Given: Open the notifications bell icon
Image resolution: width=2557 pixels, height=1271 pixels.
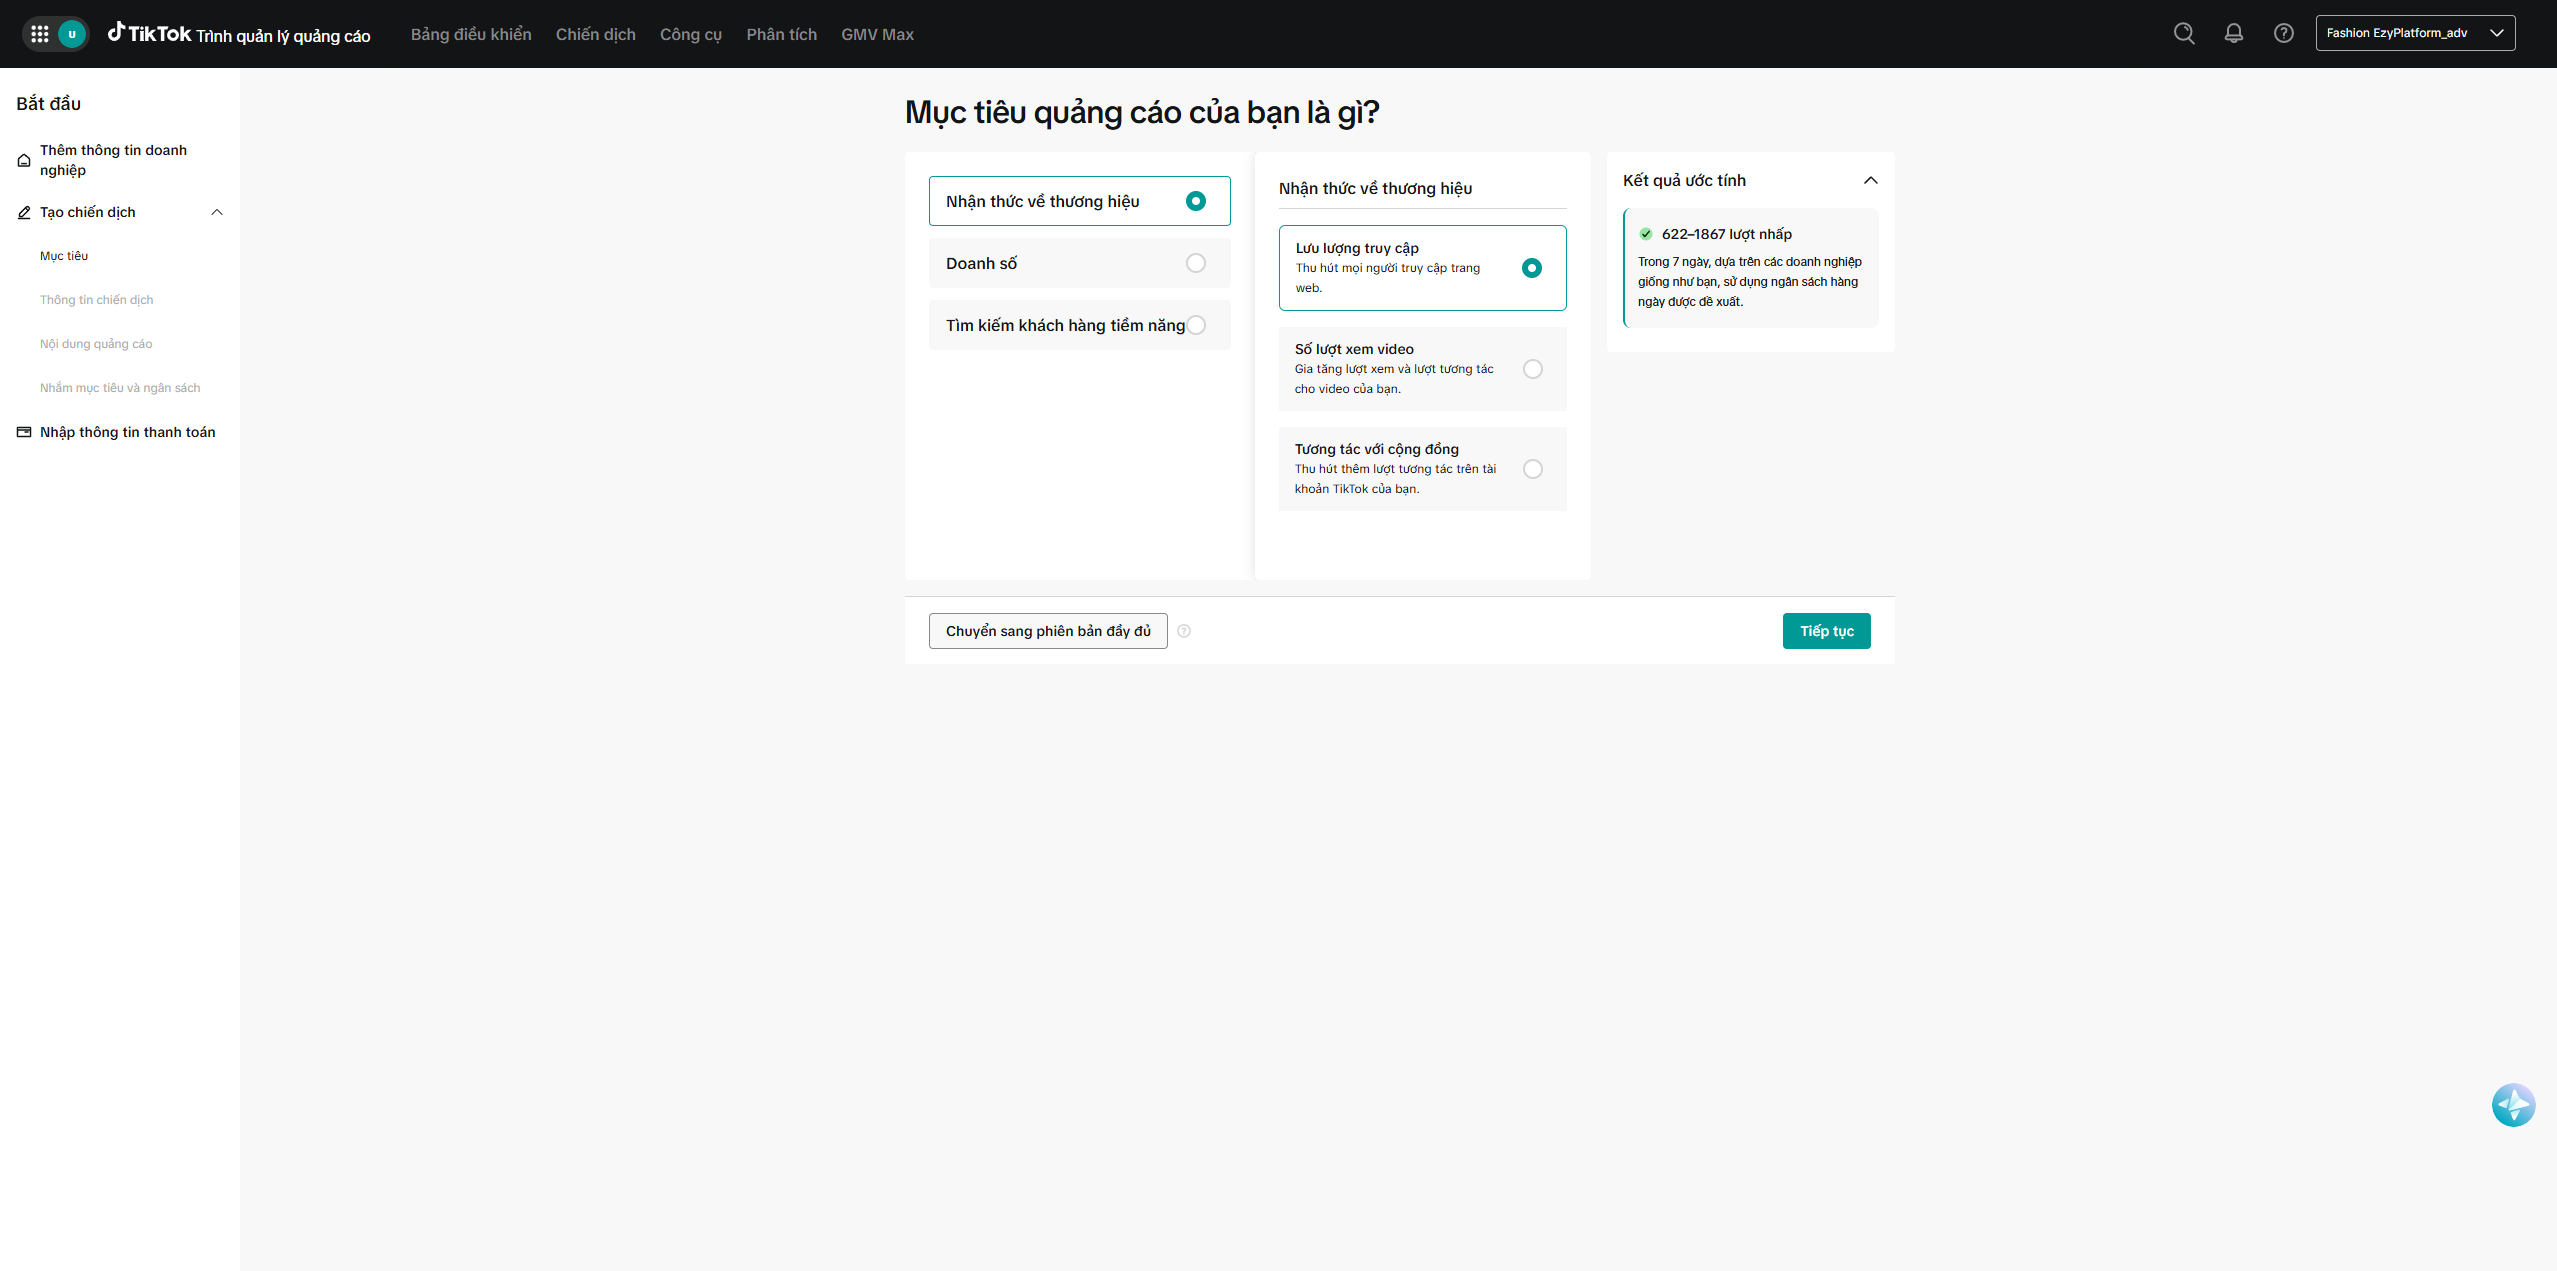Looking at the screenshot, I should tap(2234, 33).
